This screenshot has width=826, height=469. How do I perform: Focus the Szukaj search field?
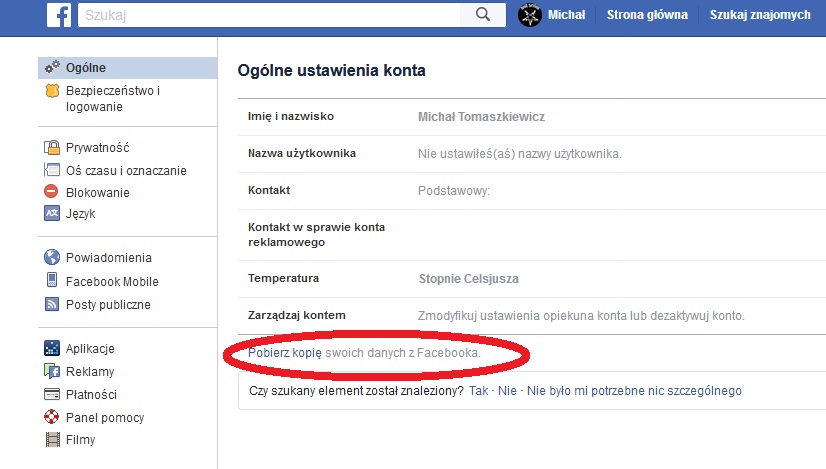[x=269, y=15]
